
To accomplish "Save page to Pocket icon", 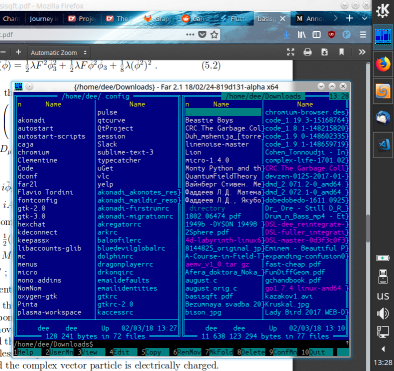I will pos(202,34).
